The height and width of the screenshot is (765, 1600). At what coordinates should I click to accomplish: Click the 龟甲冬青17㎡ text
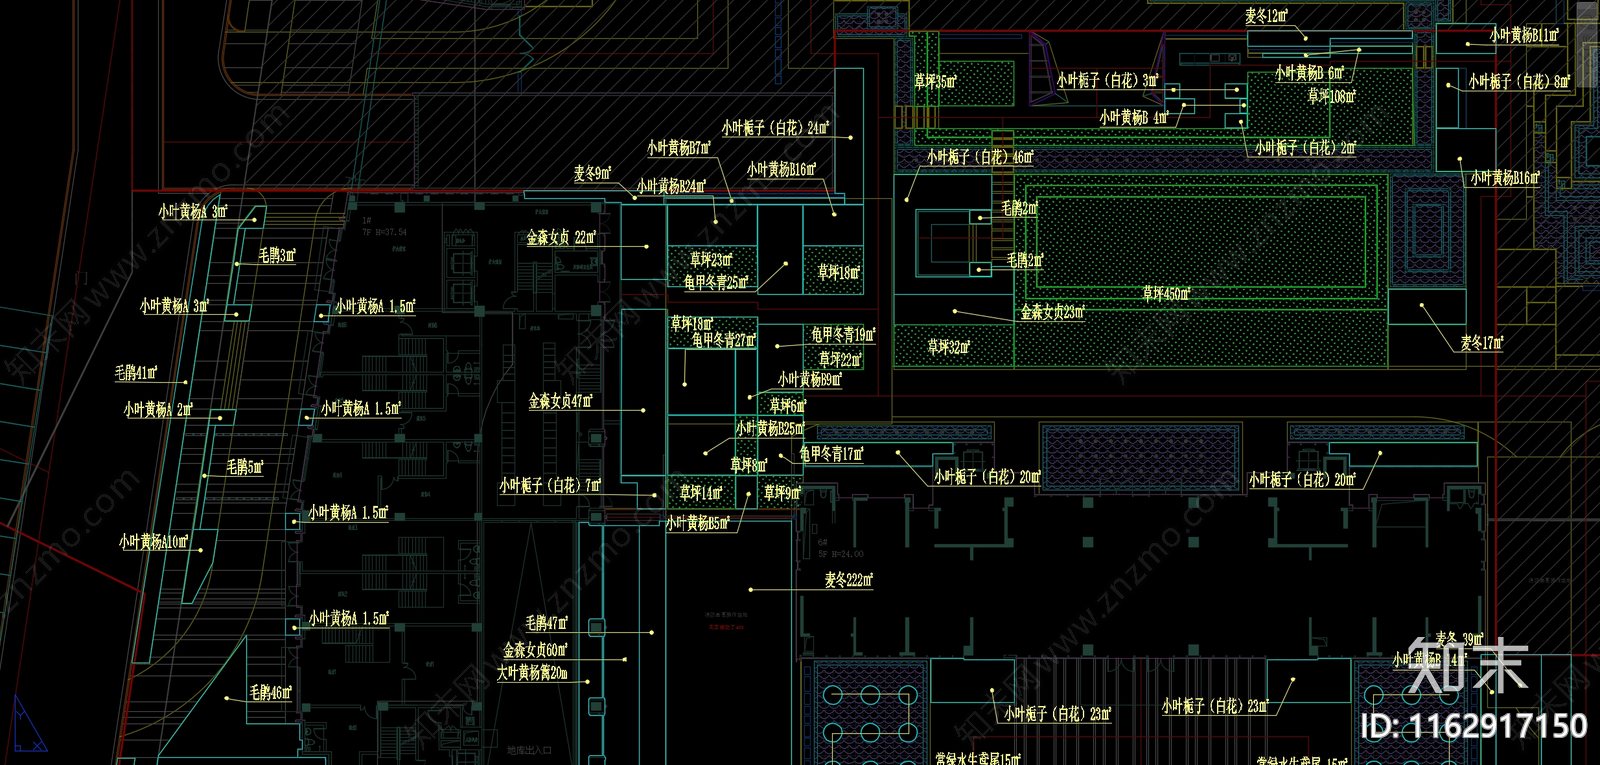832,455
